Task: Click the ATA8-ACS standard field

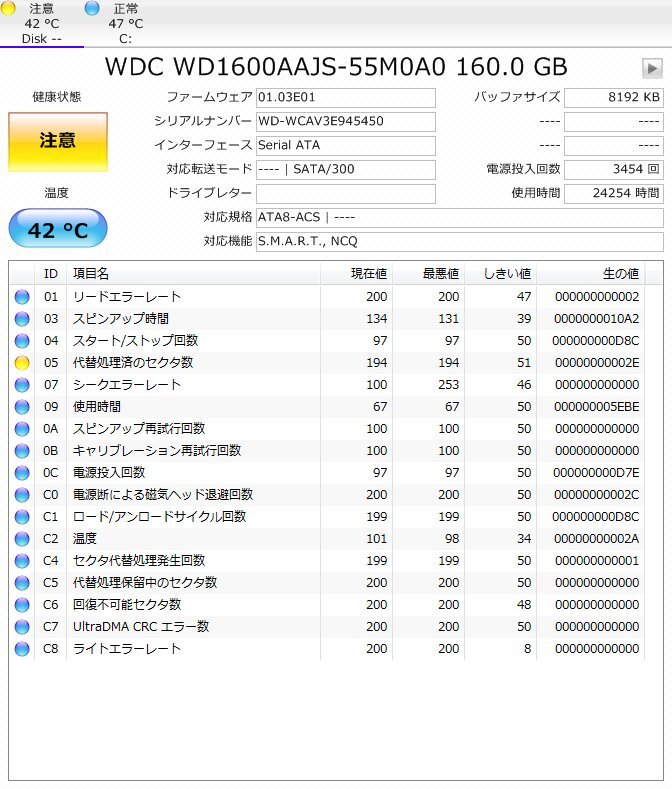Action: pyautogui.click(x=459, y=217)
